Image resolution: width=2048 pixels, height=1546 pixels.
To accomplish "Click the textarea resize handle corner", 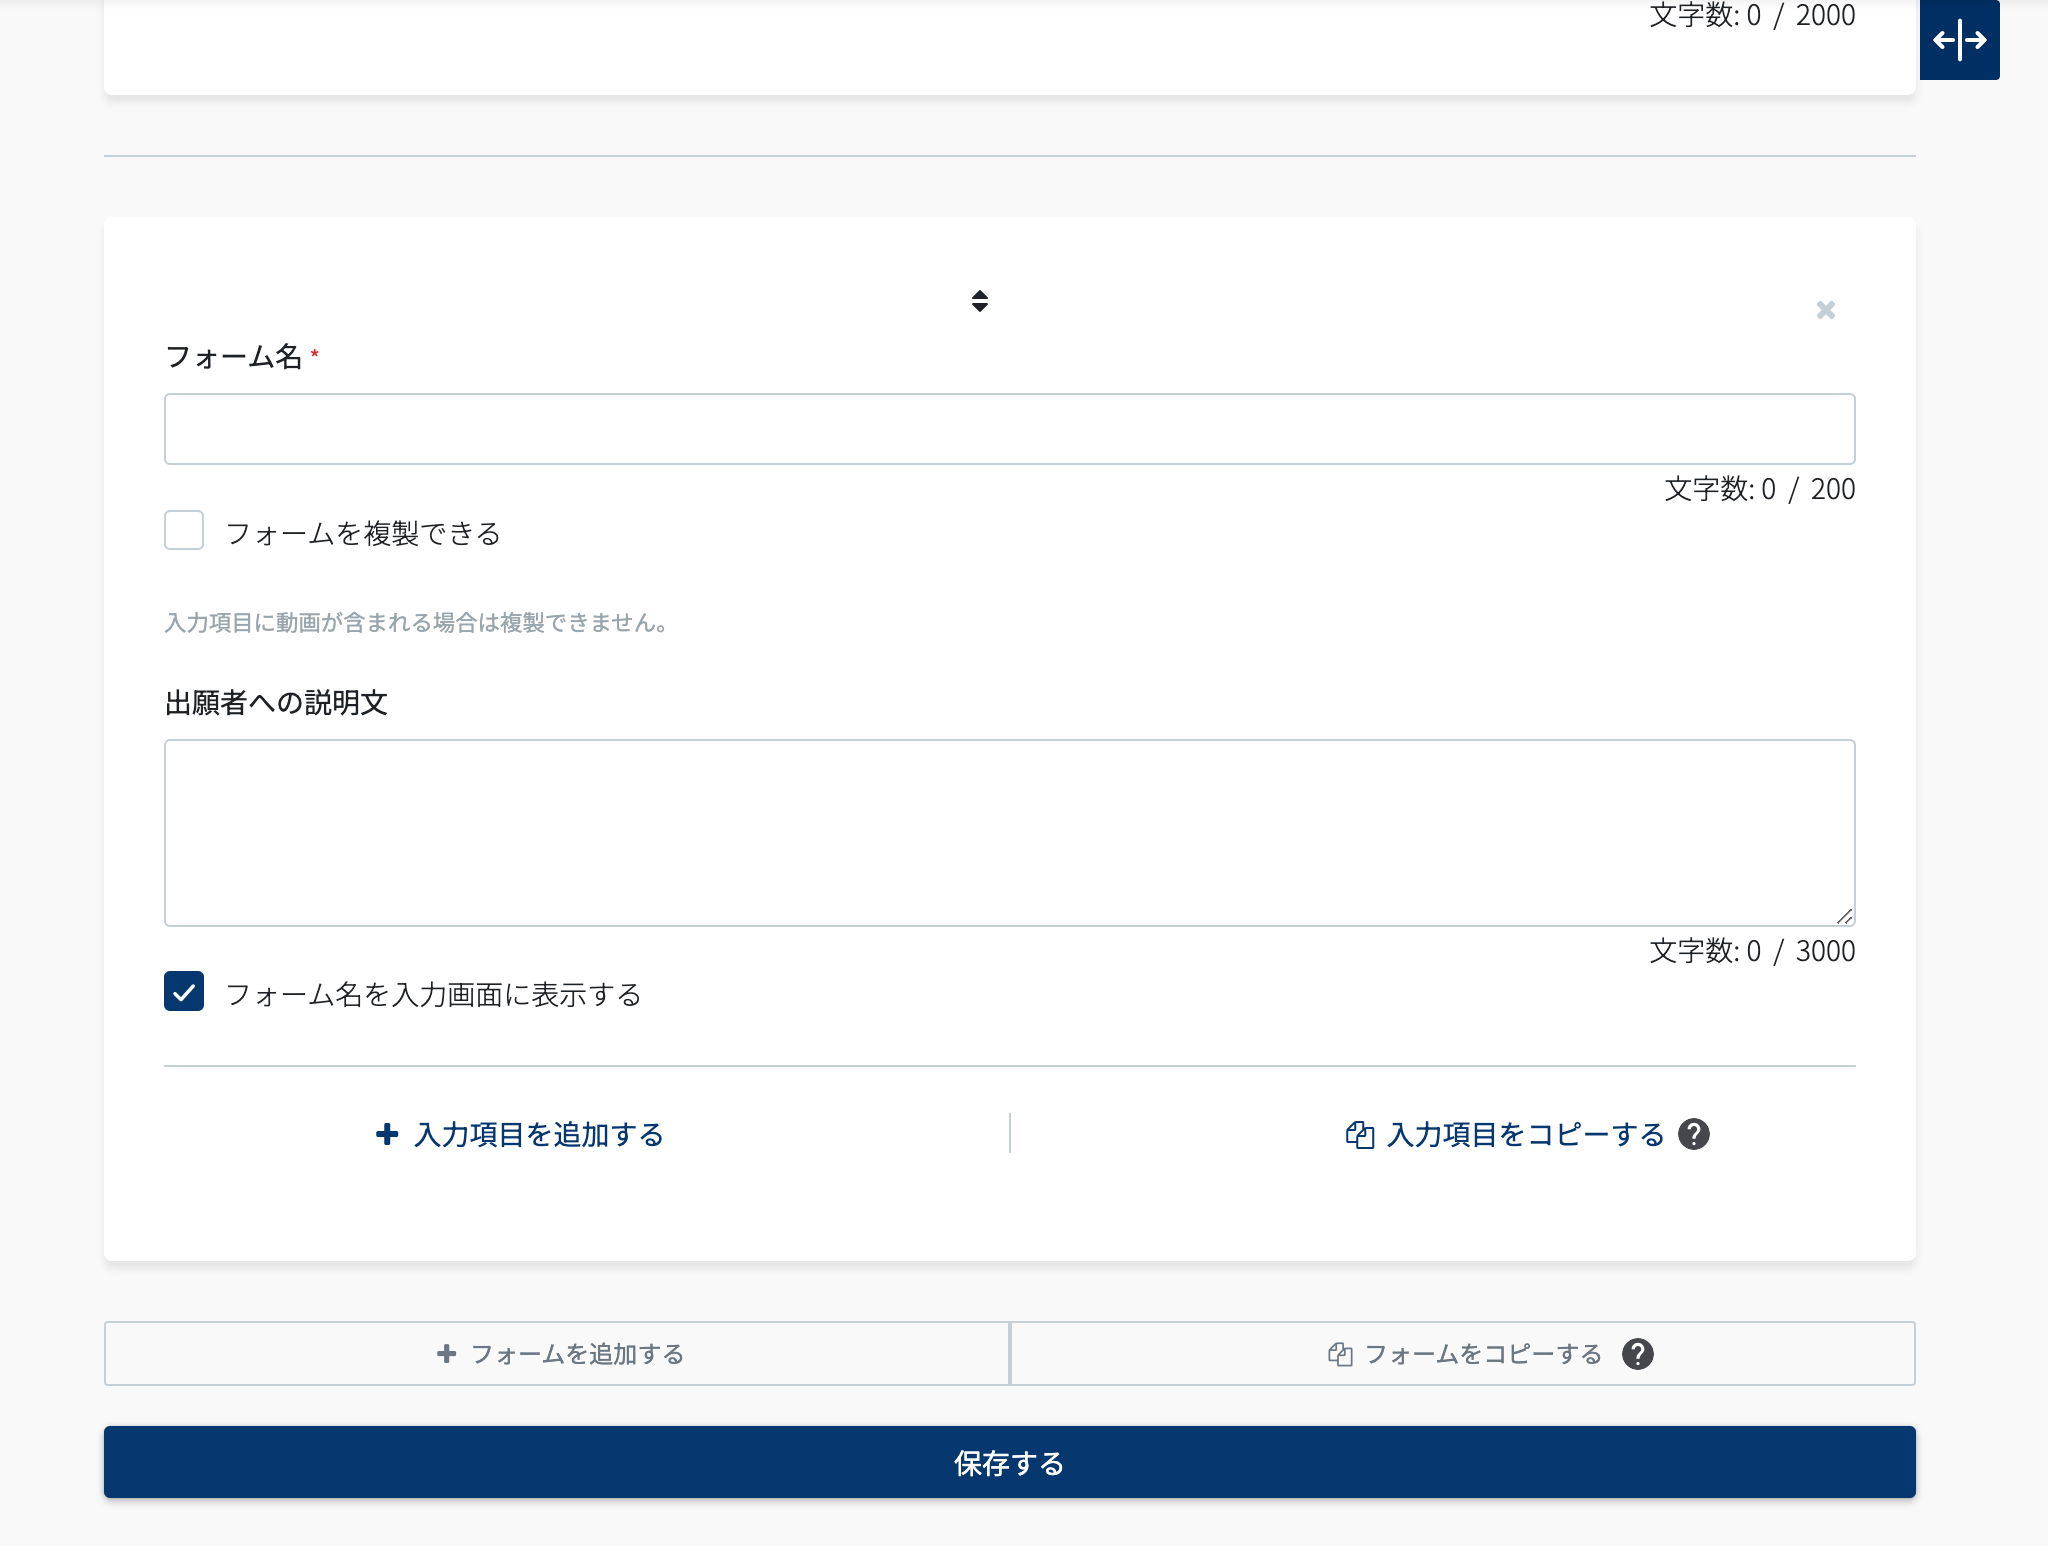I will point(1845,916).
